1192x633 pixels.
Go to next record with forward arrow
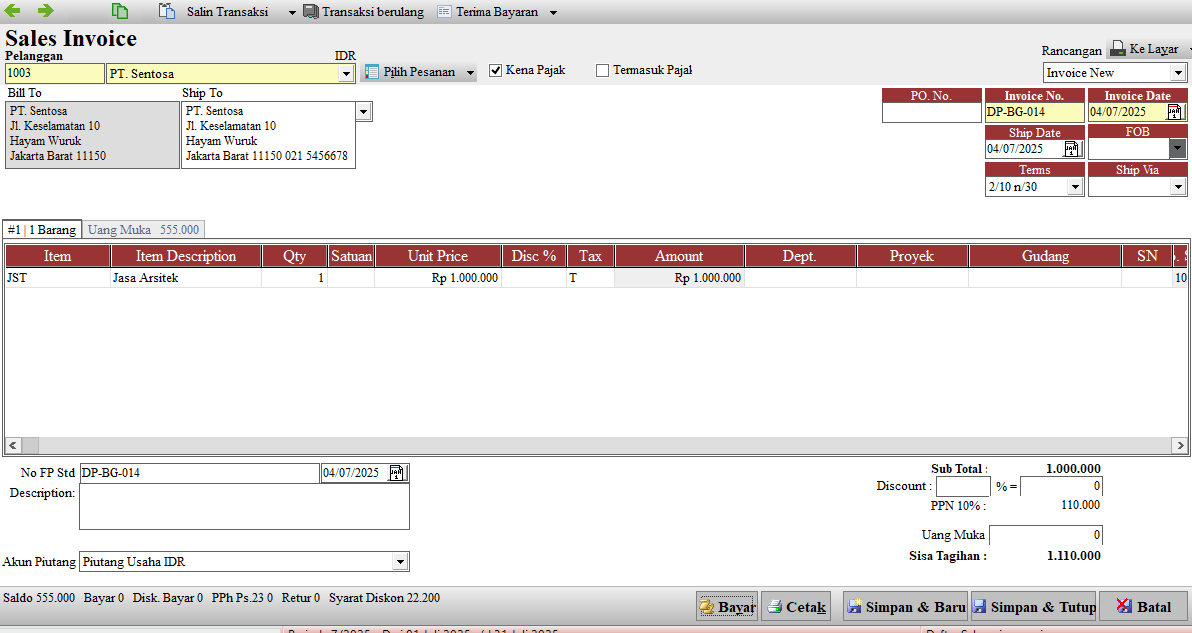click(46, 11)
